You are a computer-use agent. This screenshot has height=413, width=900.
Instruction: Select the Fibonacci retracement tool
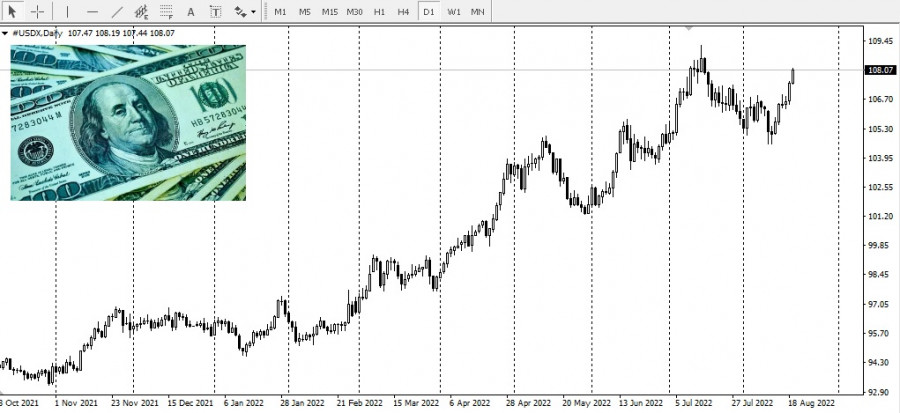[166, 11]
